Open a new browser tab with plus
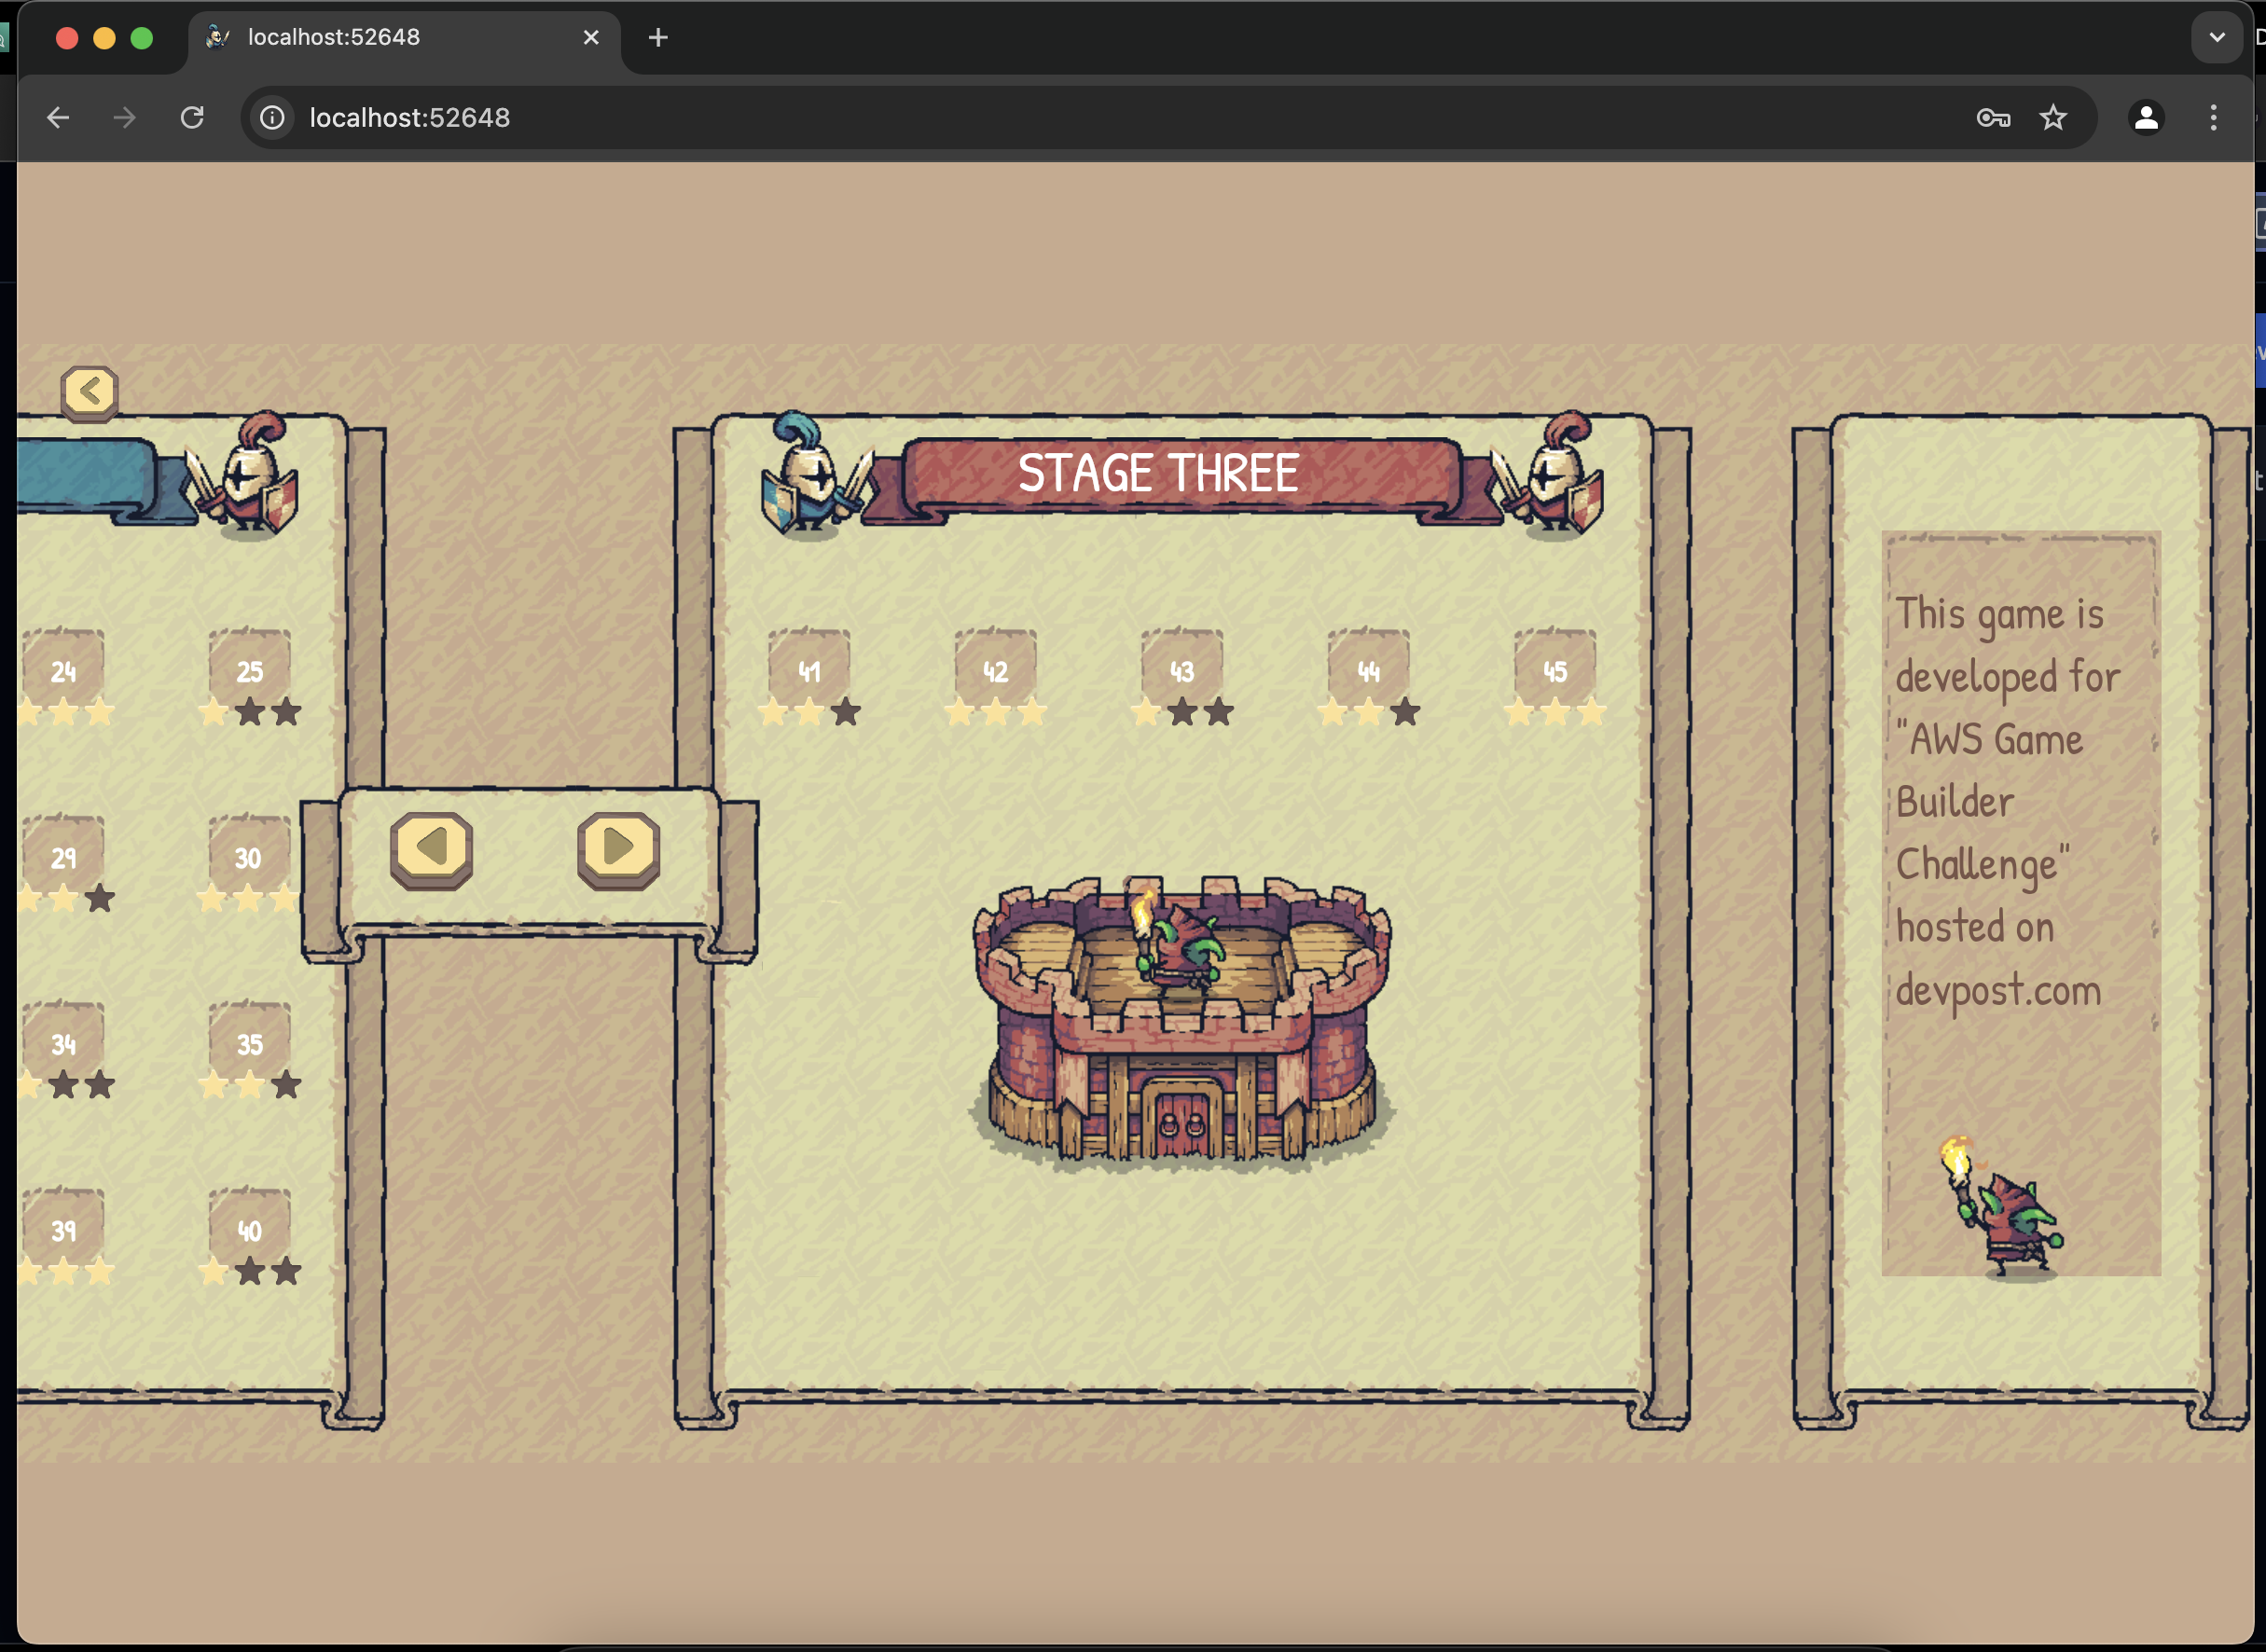The image size is (2266, 1652). (658, 38)
